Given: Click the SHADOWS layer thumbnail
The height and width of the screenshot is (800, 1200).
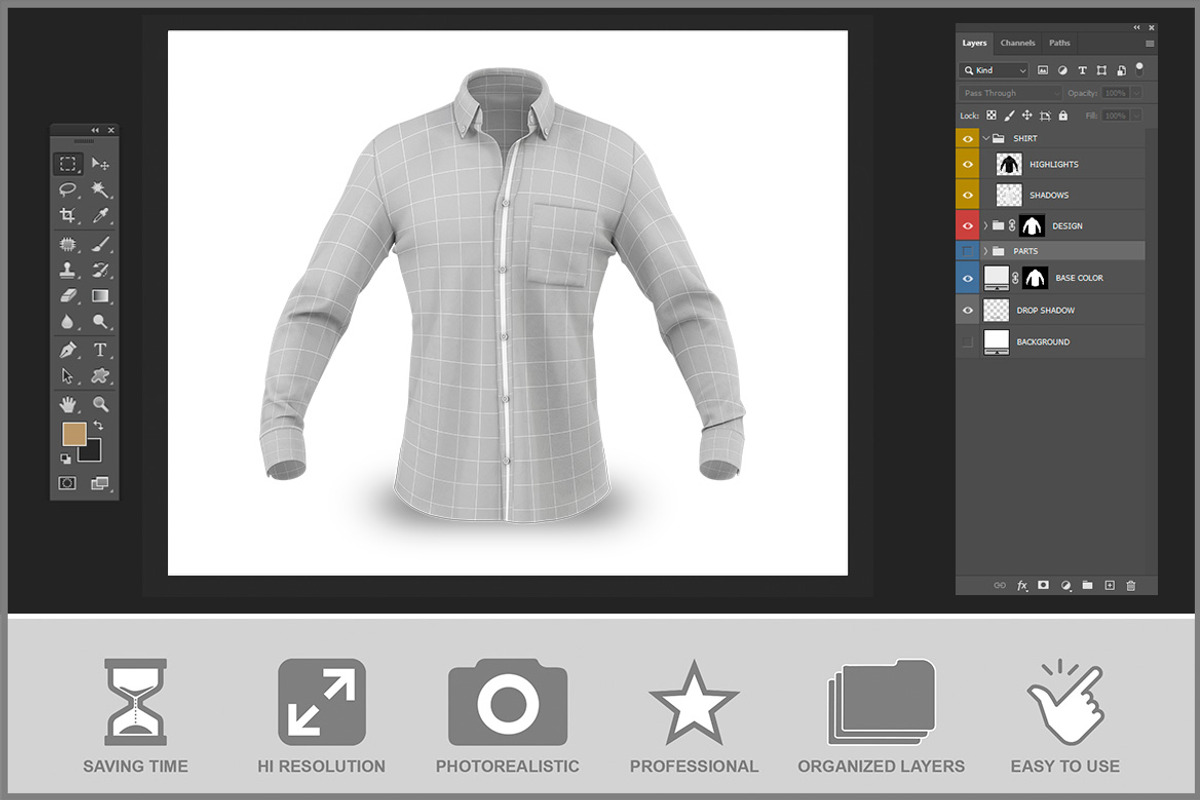Looking at the screenshot, I should click(1009, 195).
